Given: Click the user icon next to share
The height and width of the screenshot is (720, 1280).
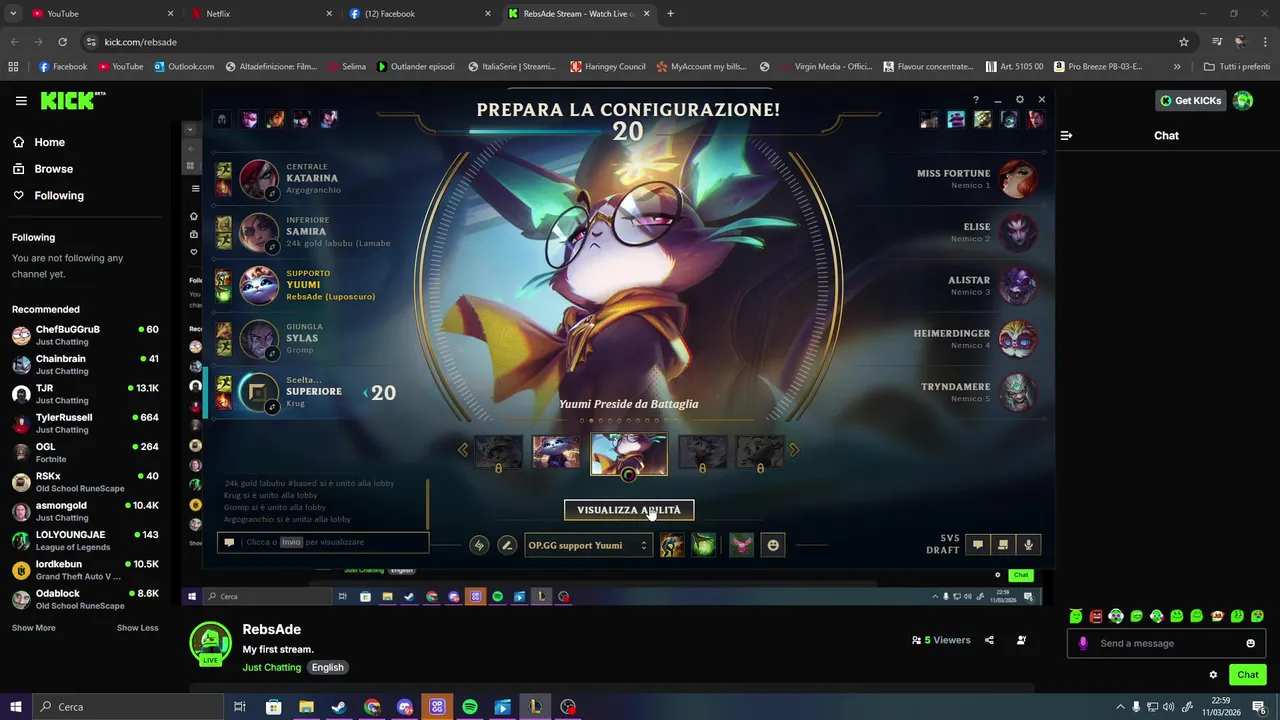Looking at the screenshot, I should coord(1021,640).
